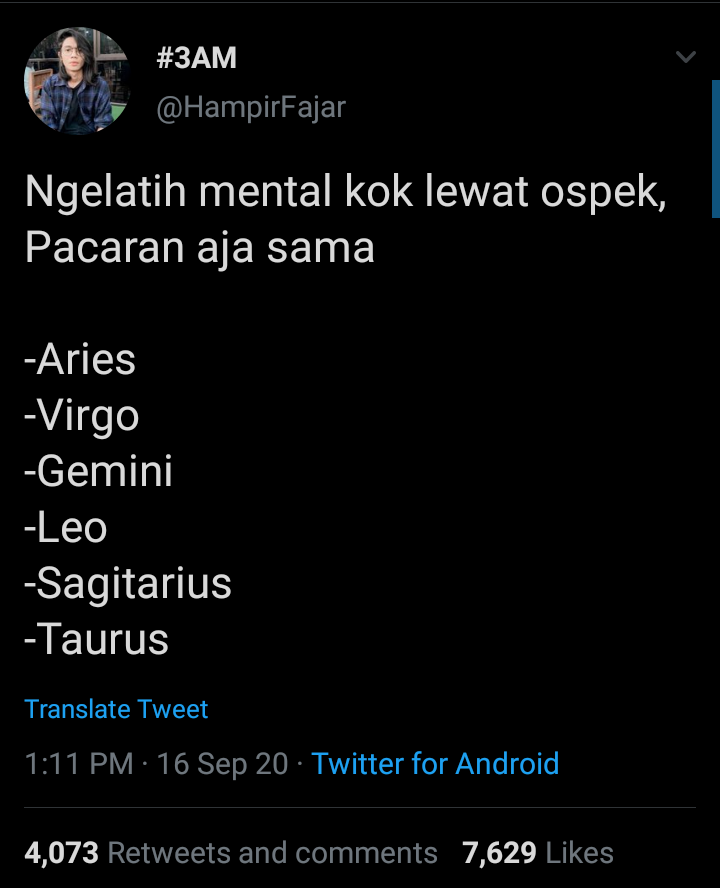The height and width of the screenshot is (888, 720).
Task: Tap the -Leo line in the tweet
Action: [x=66, y=527]
